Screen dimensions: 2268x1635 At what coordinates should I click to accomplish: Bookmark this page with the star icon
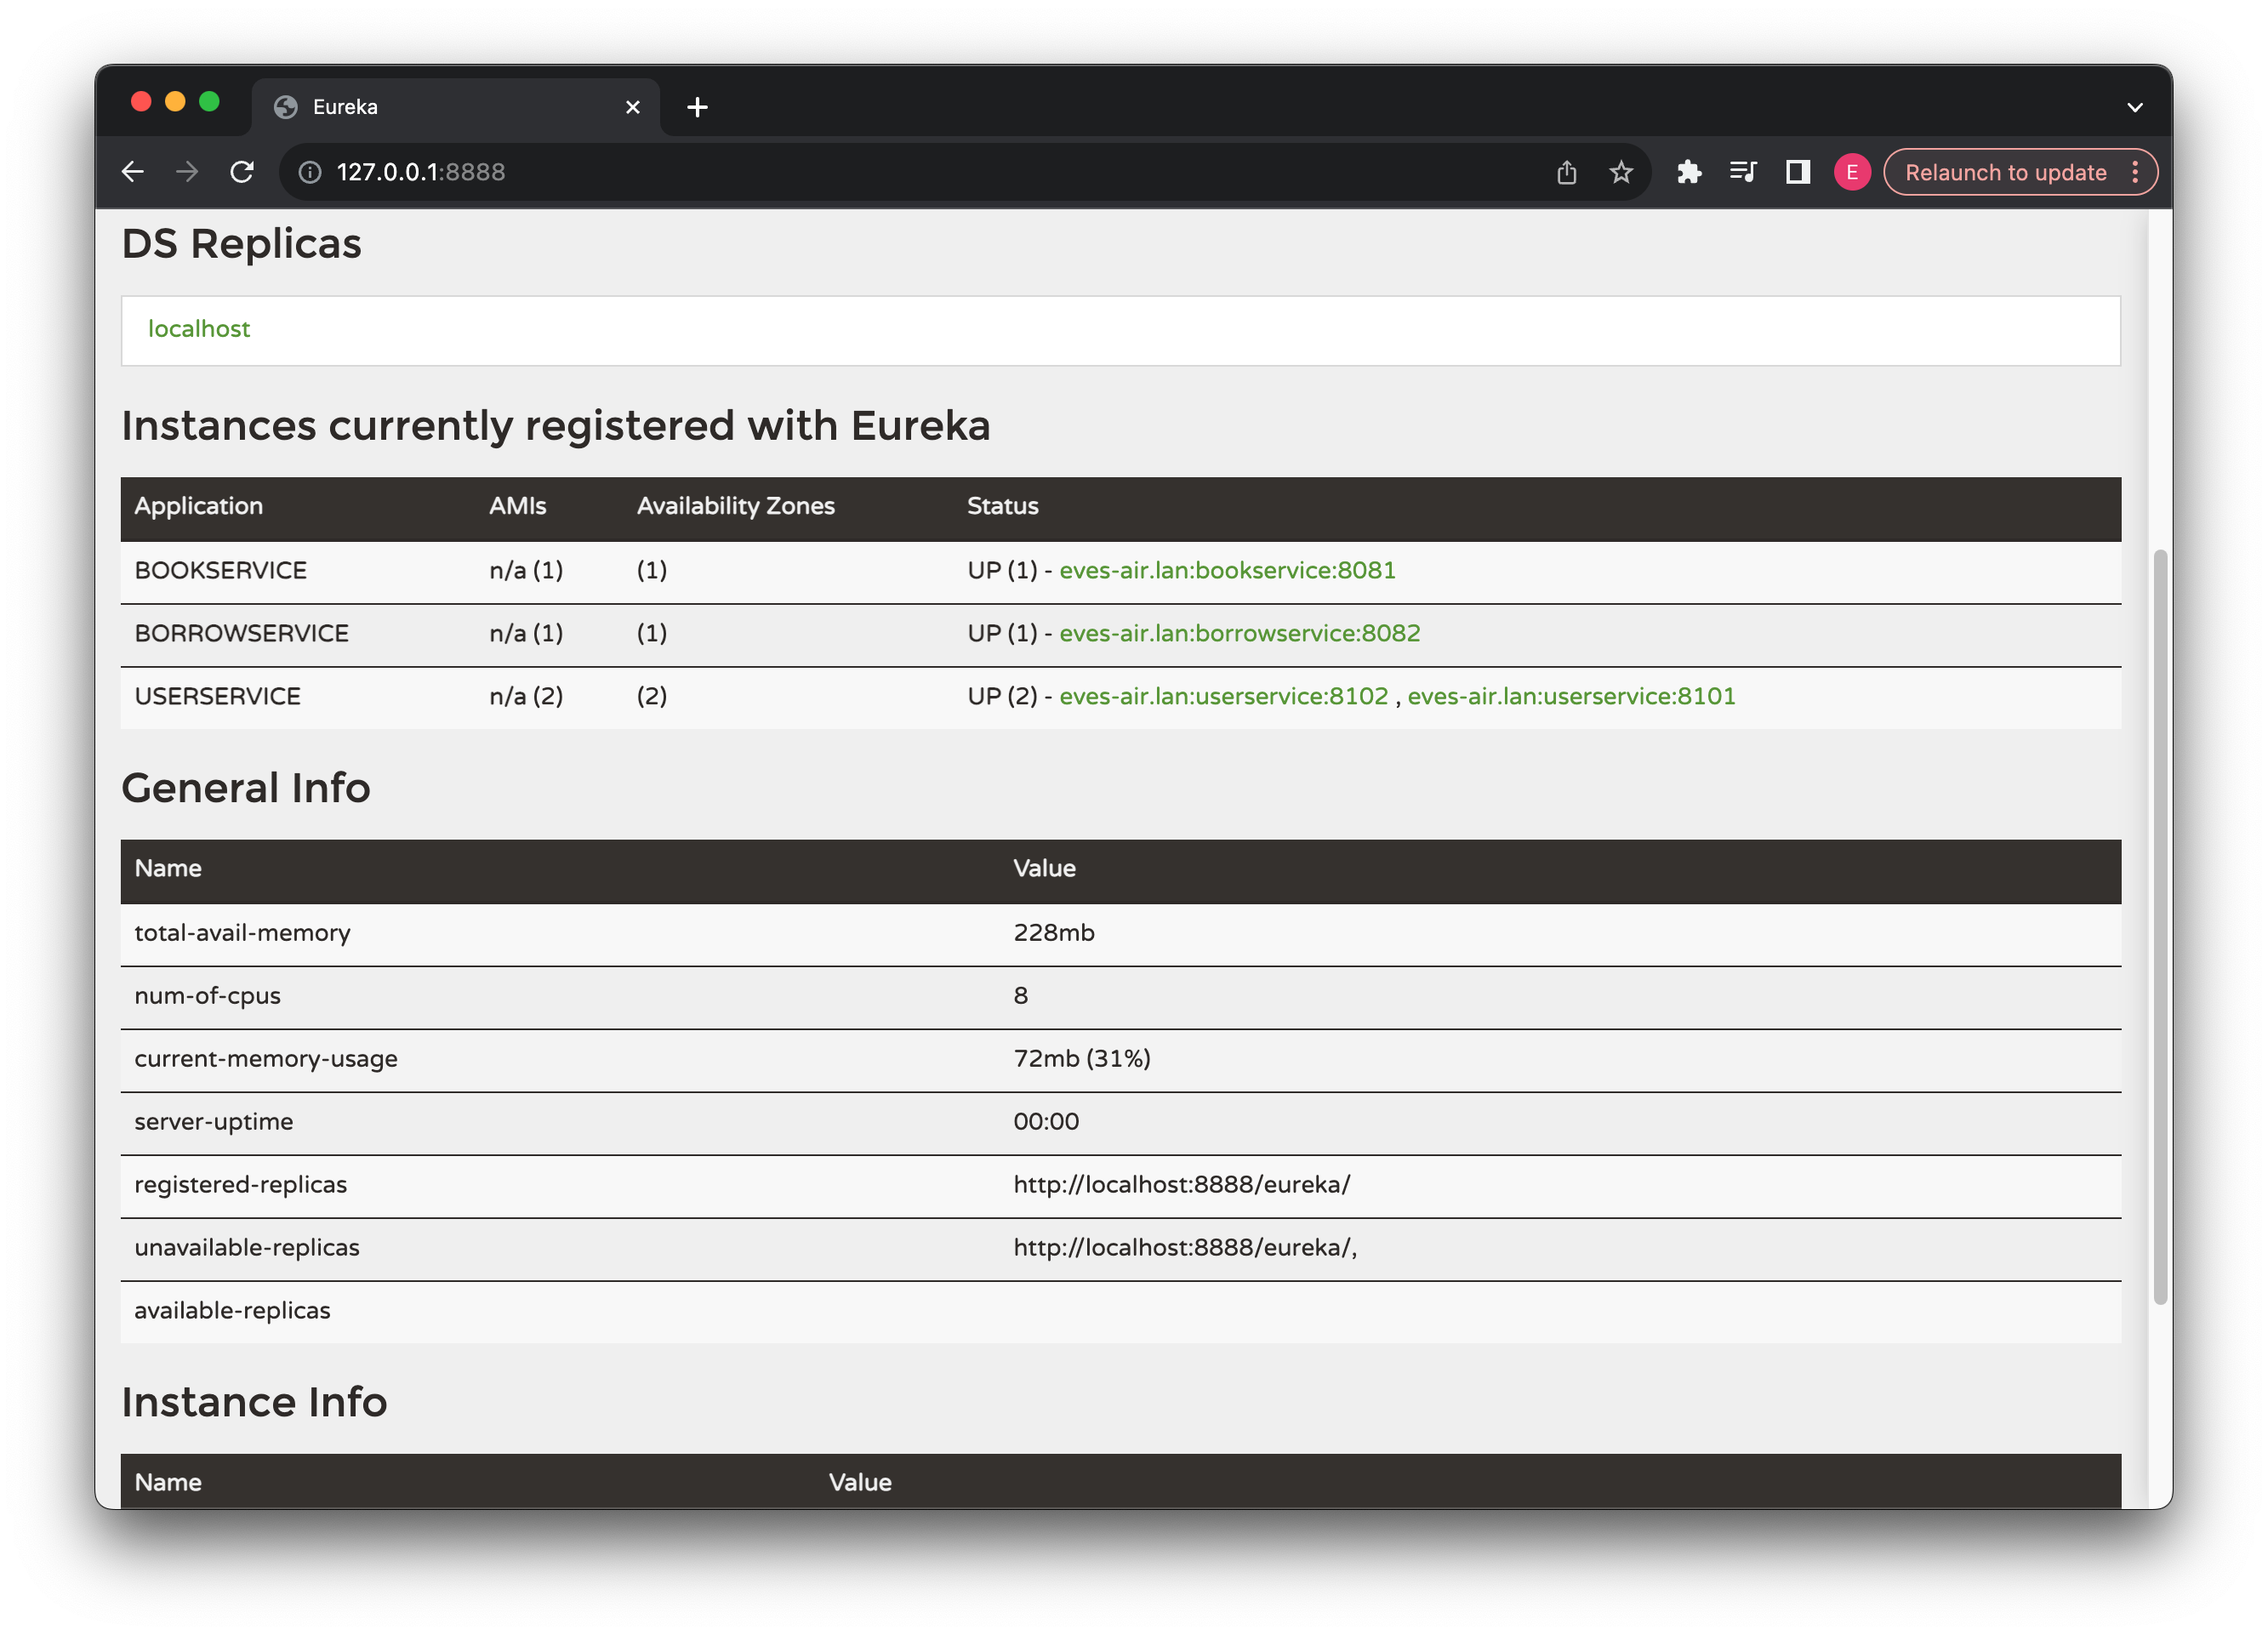tap(1620, 171)
